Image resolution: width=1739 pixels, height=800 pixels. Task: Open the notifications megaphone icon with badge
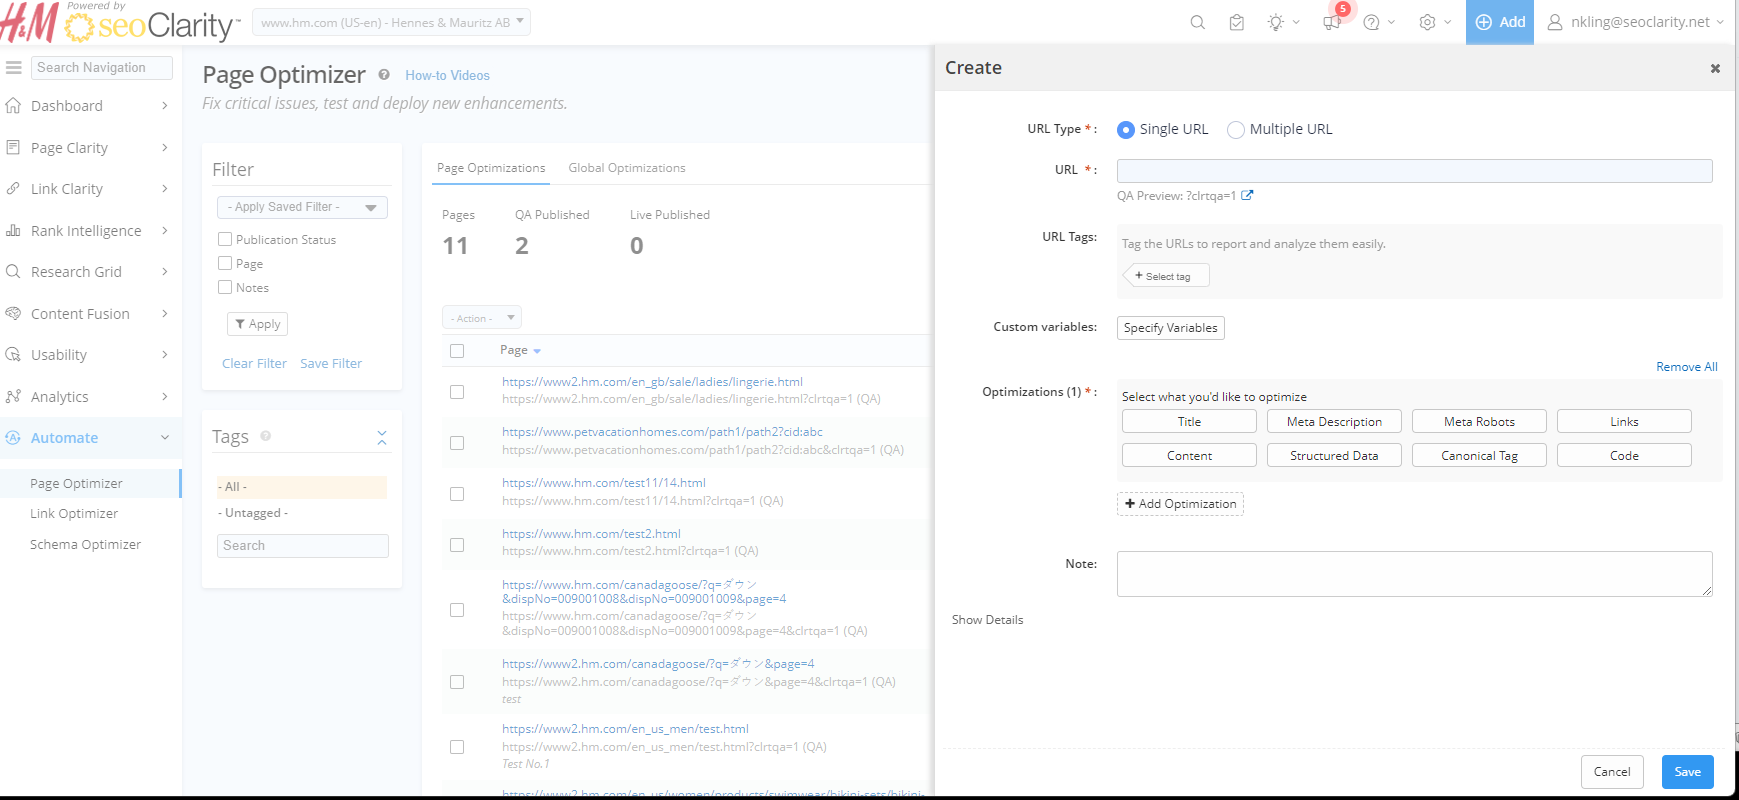click(1332, 22)
